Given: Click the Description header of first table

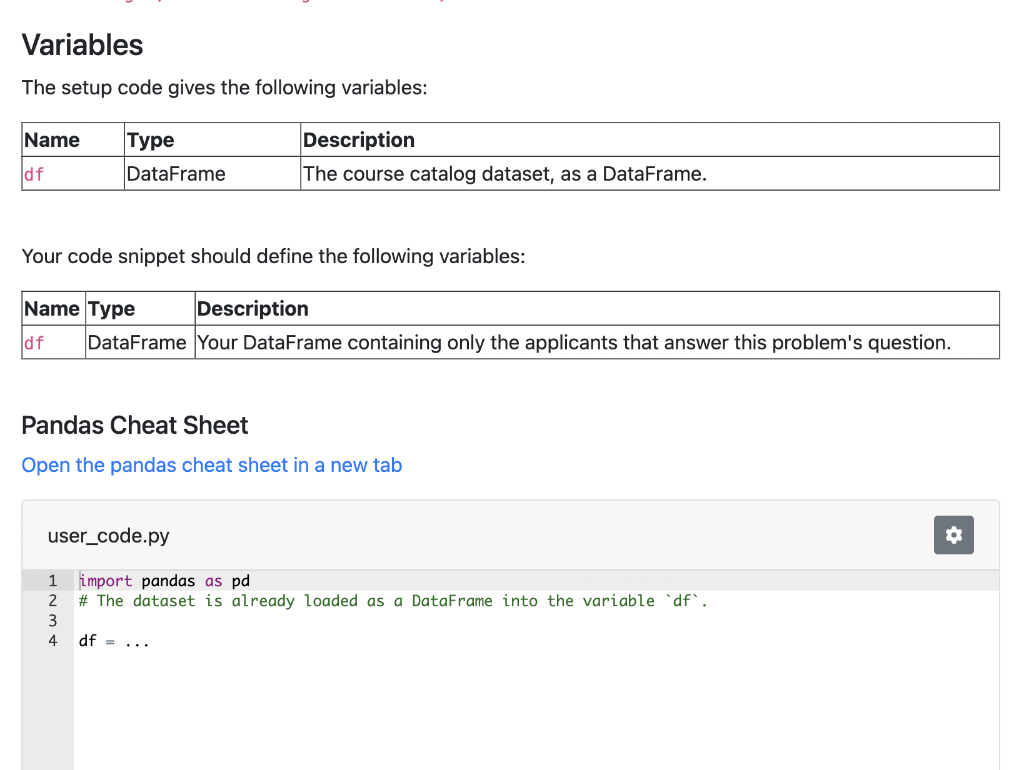Looking at the screenshot, I should tap(359, 140).
